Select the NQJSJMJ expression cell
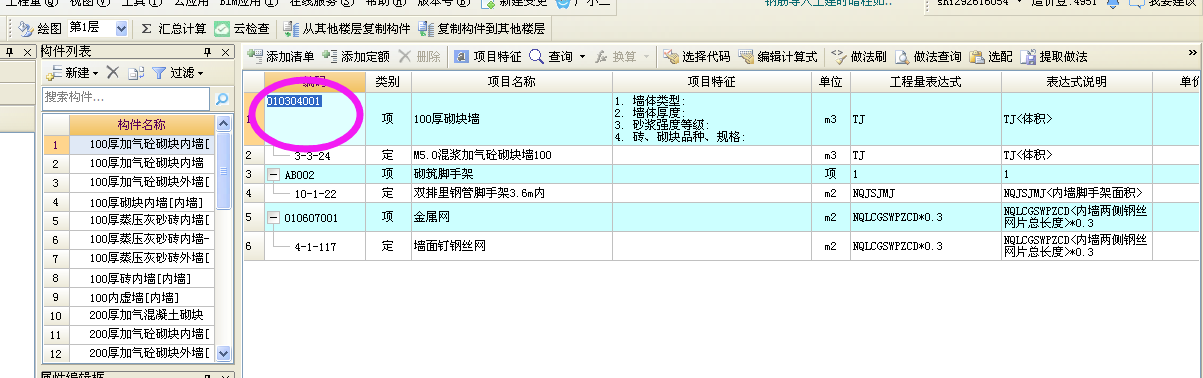The width and height of the screenshot is (1203, 378). click(x=925, y=192)
